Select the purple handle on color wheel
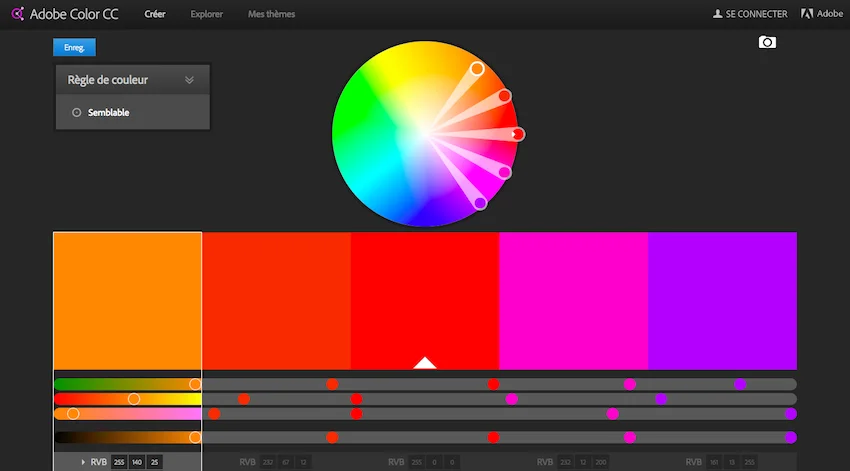The height and width of the screenshot is (471, 850). [x=480, y=203]
